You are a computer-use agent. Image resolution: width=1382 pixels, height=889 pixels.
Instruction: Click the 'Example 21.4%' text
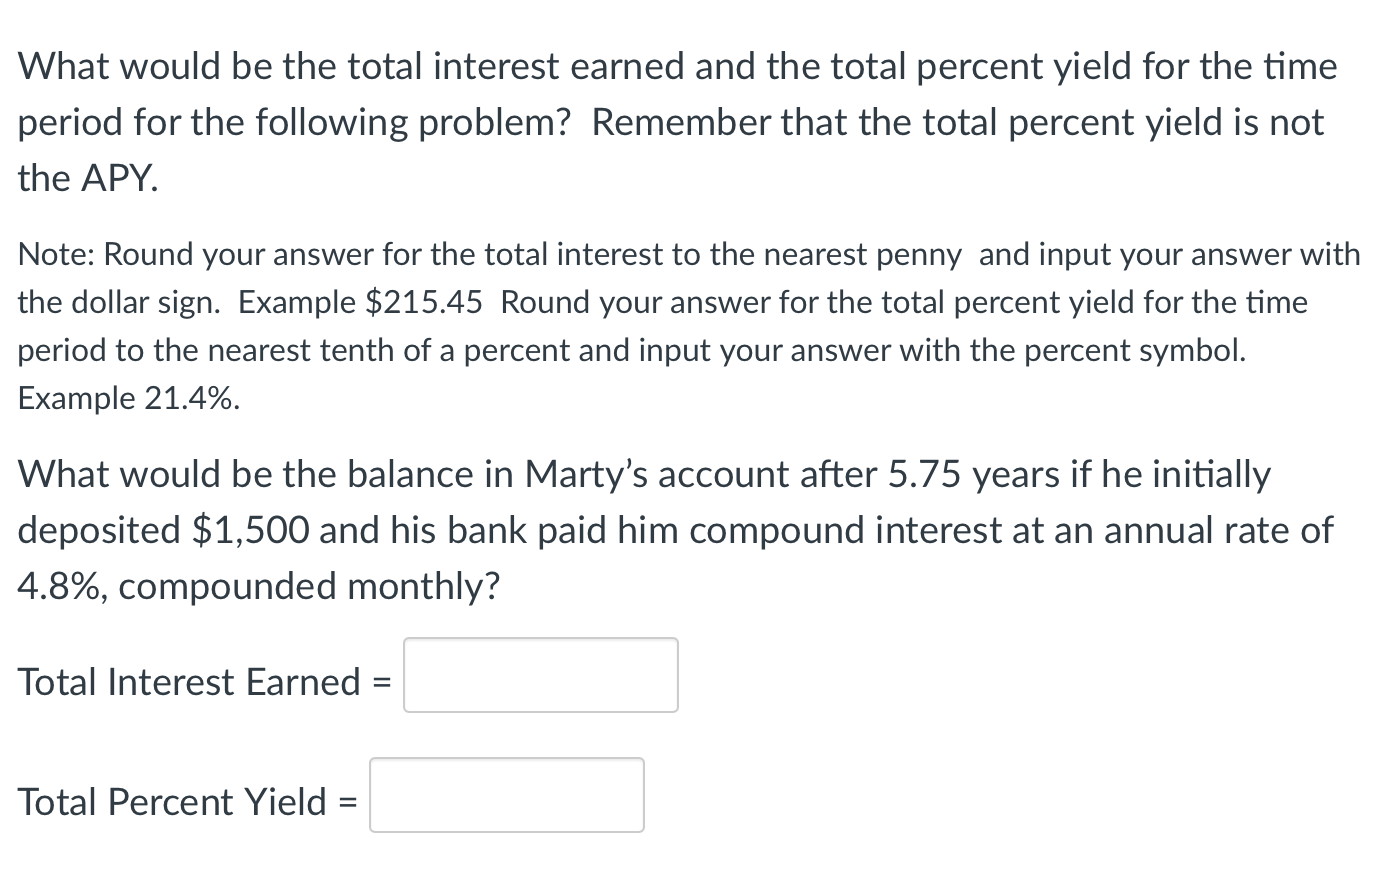(x=128, y=398)
